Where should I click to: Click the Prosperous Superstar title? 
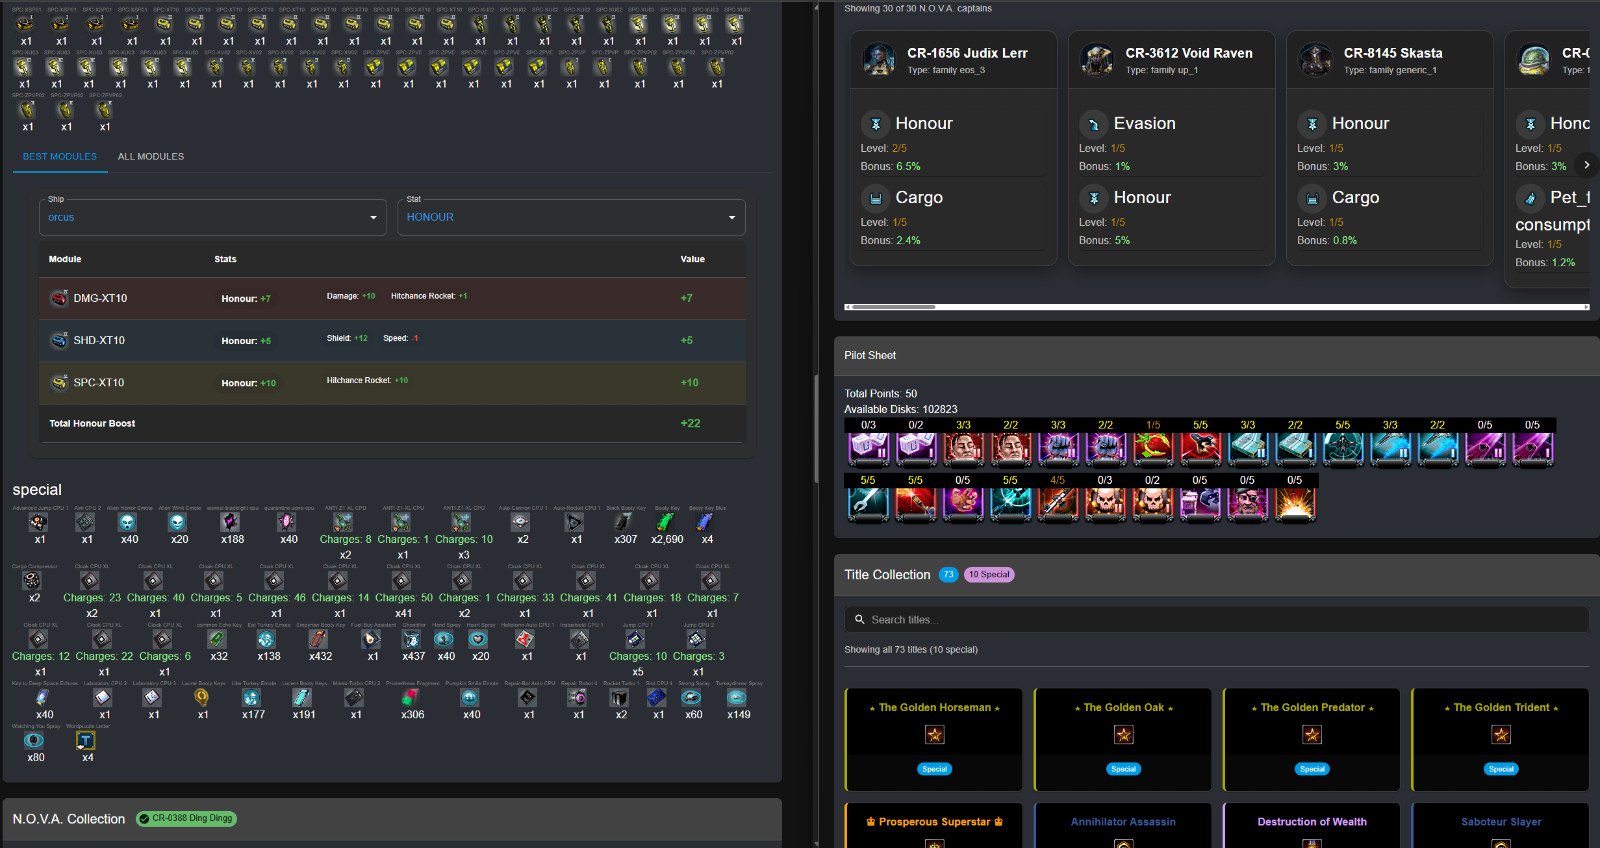[934, 822]
